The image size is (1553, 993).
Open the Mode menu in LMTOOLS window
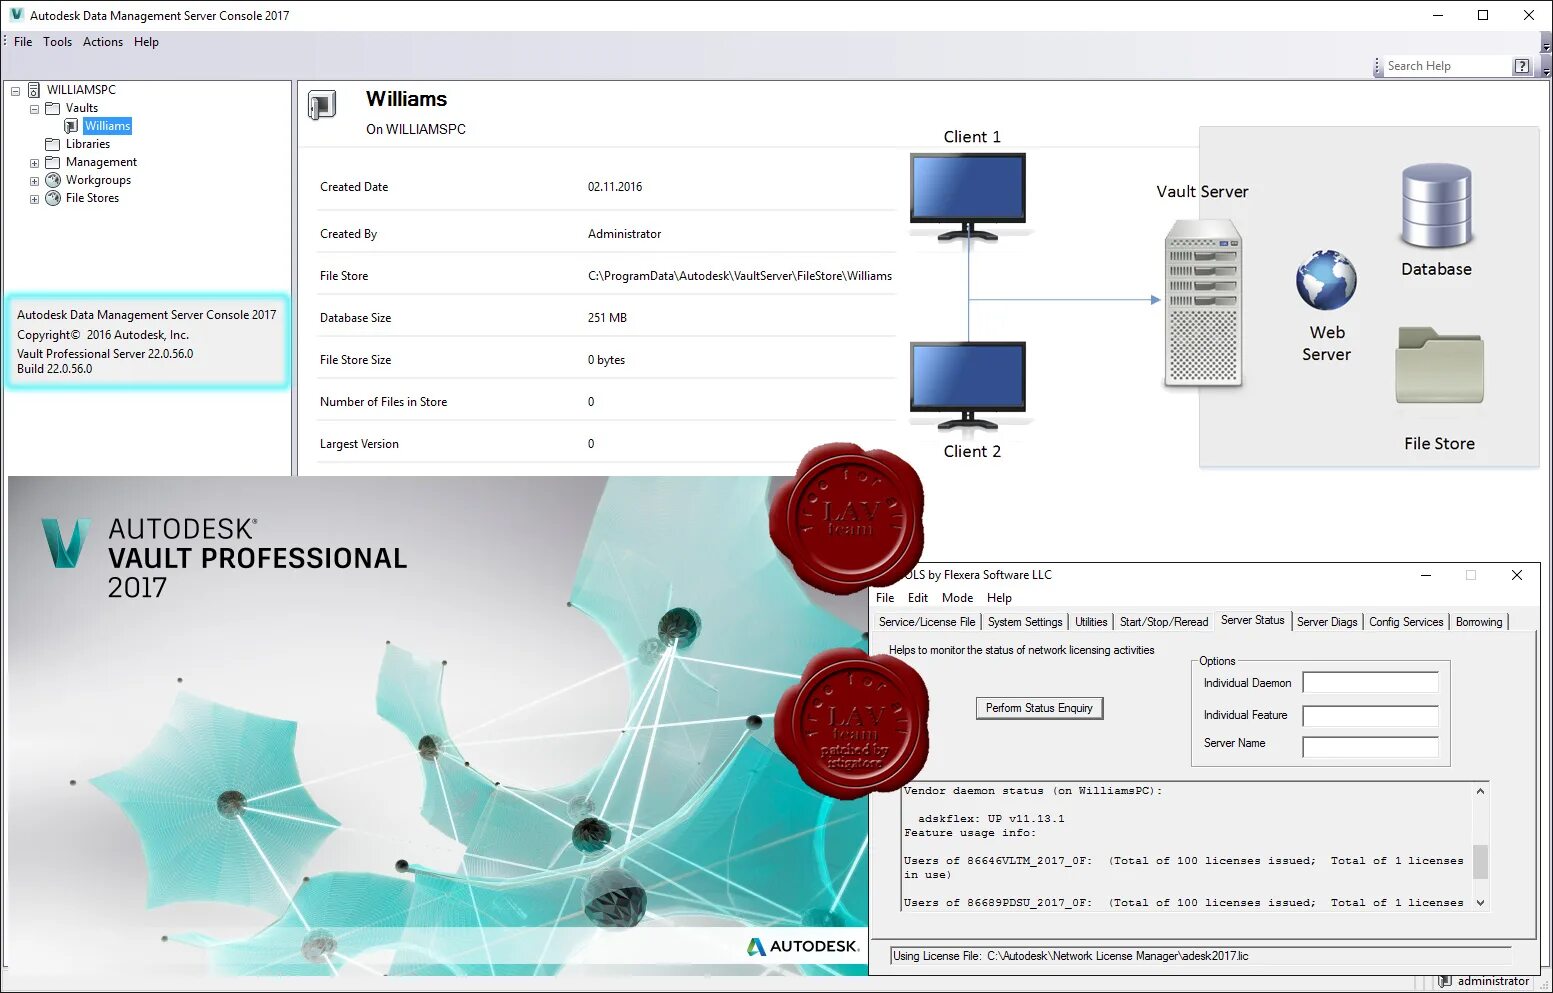(957, 598)
